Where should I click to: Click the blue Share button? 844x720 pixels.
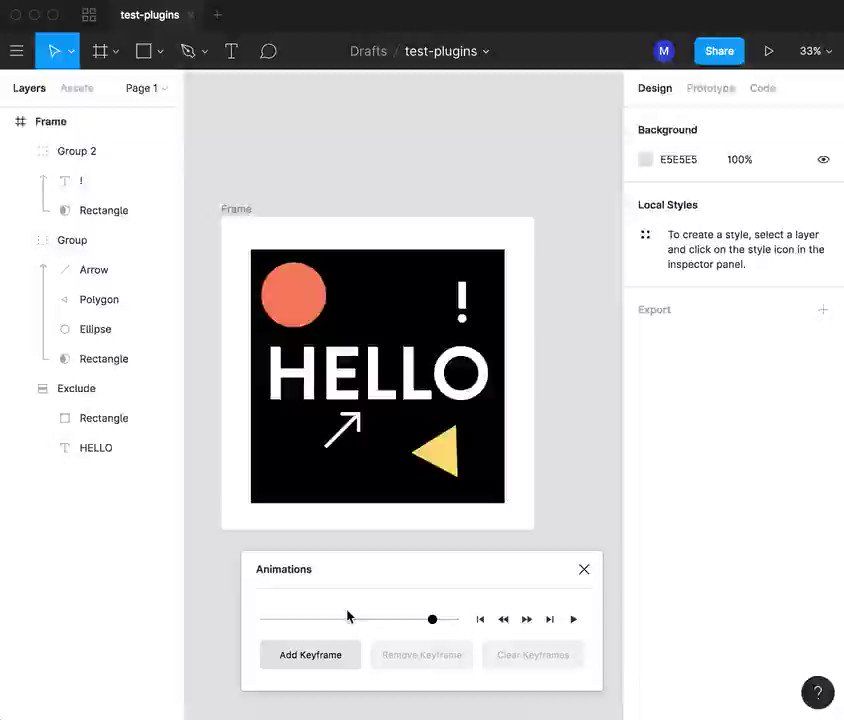[719, 51]
